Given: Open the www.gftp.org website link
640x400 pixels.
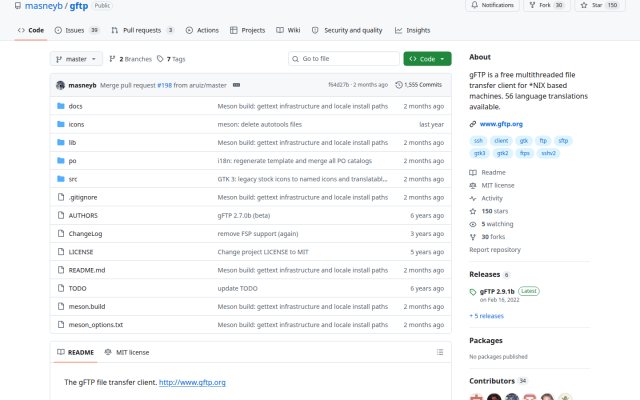Looking at the screenshot, I should click(501, 124).
